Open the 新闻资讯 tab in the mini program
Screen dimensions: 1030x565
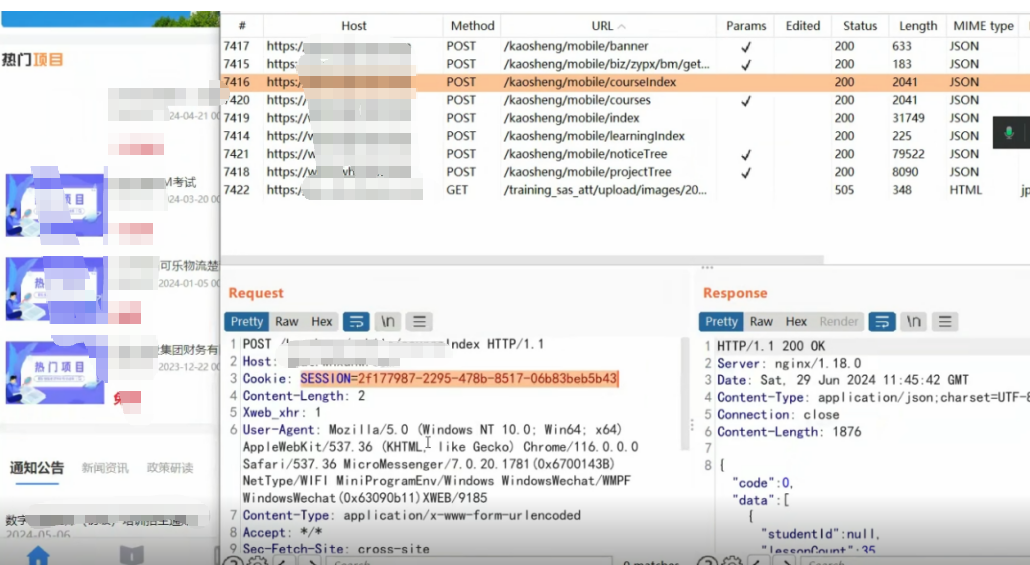point(104,468)
